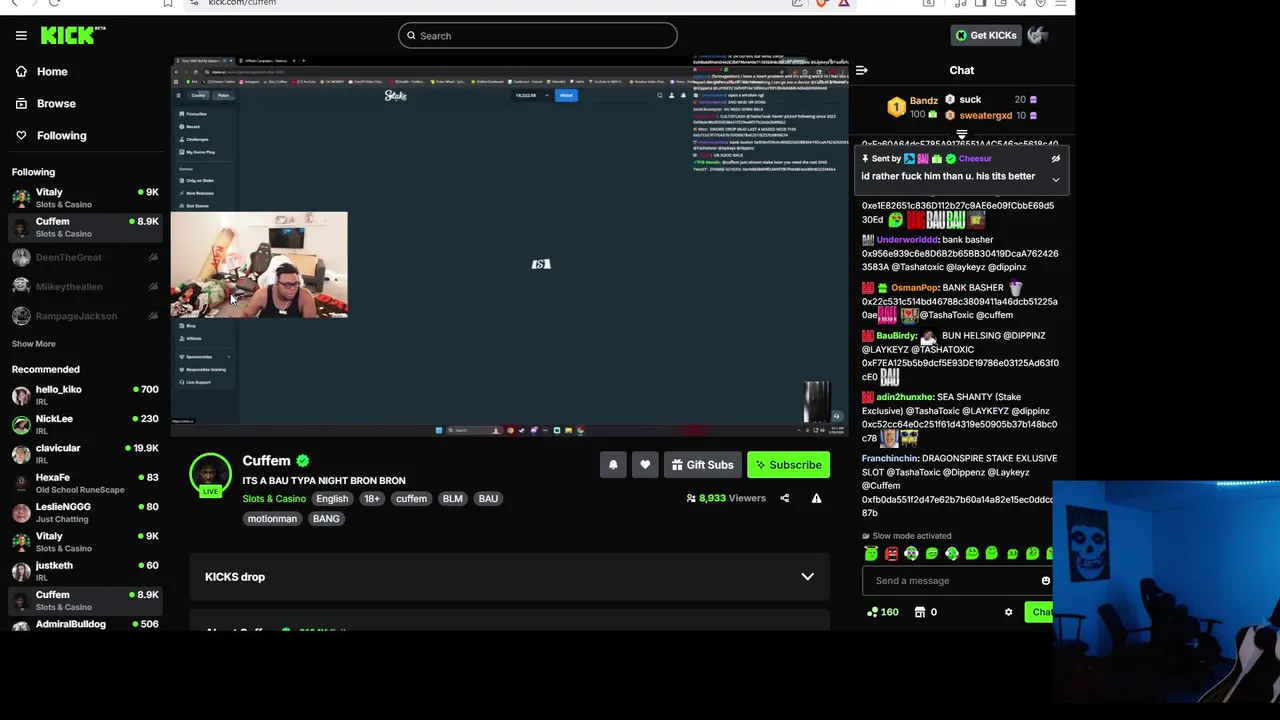Open BauBirdy's profile in chat
The width and height of the screenshot is (1280, 720).
[x=896, y=336]
